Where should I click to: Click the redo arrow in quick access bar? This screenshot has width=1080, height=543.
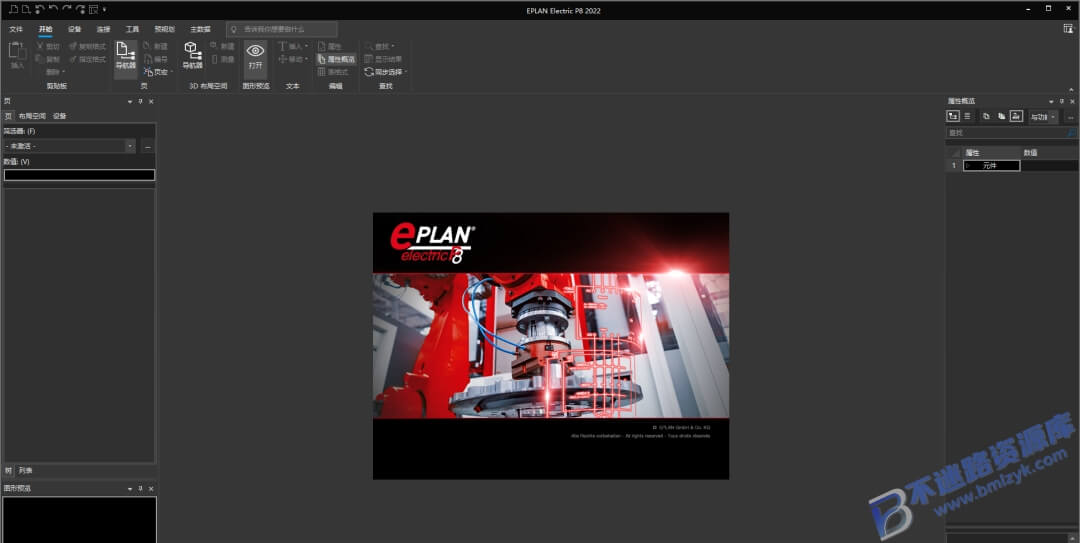67,10
